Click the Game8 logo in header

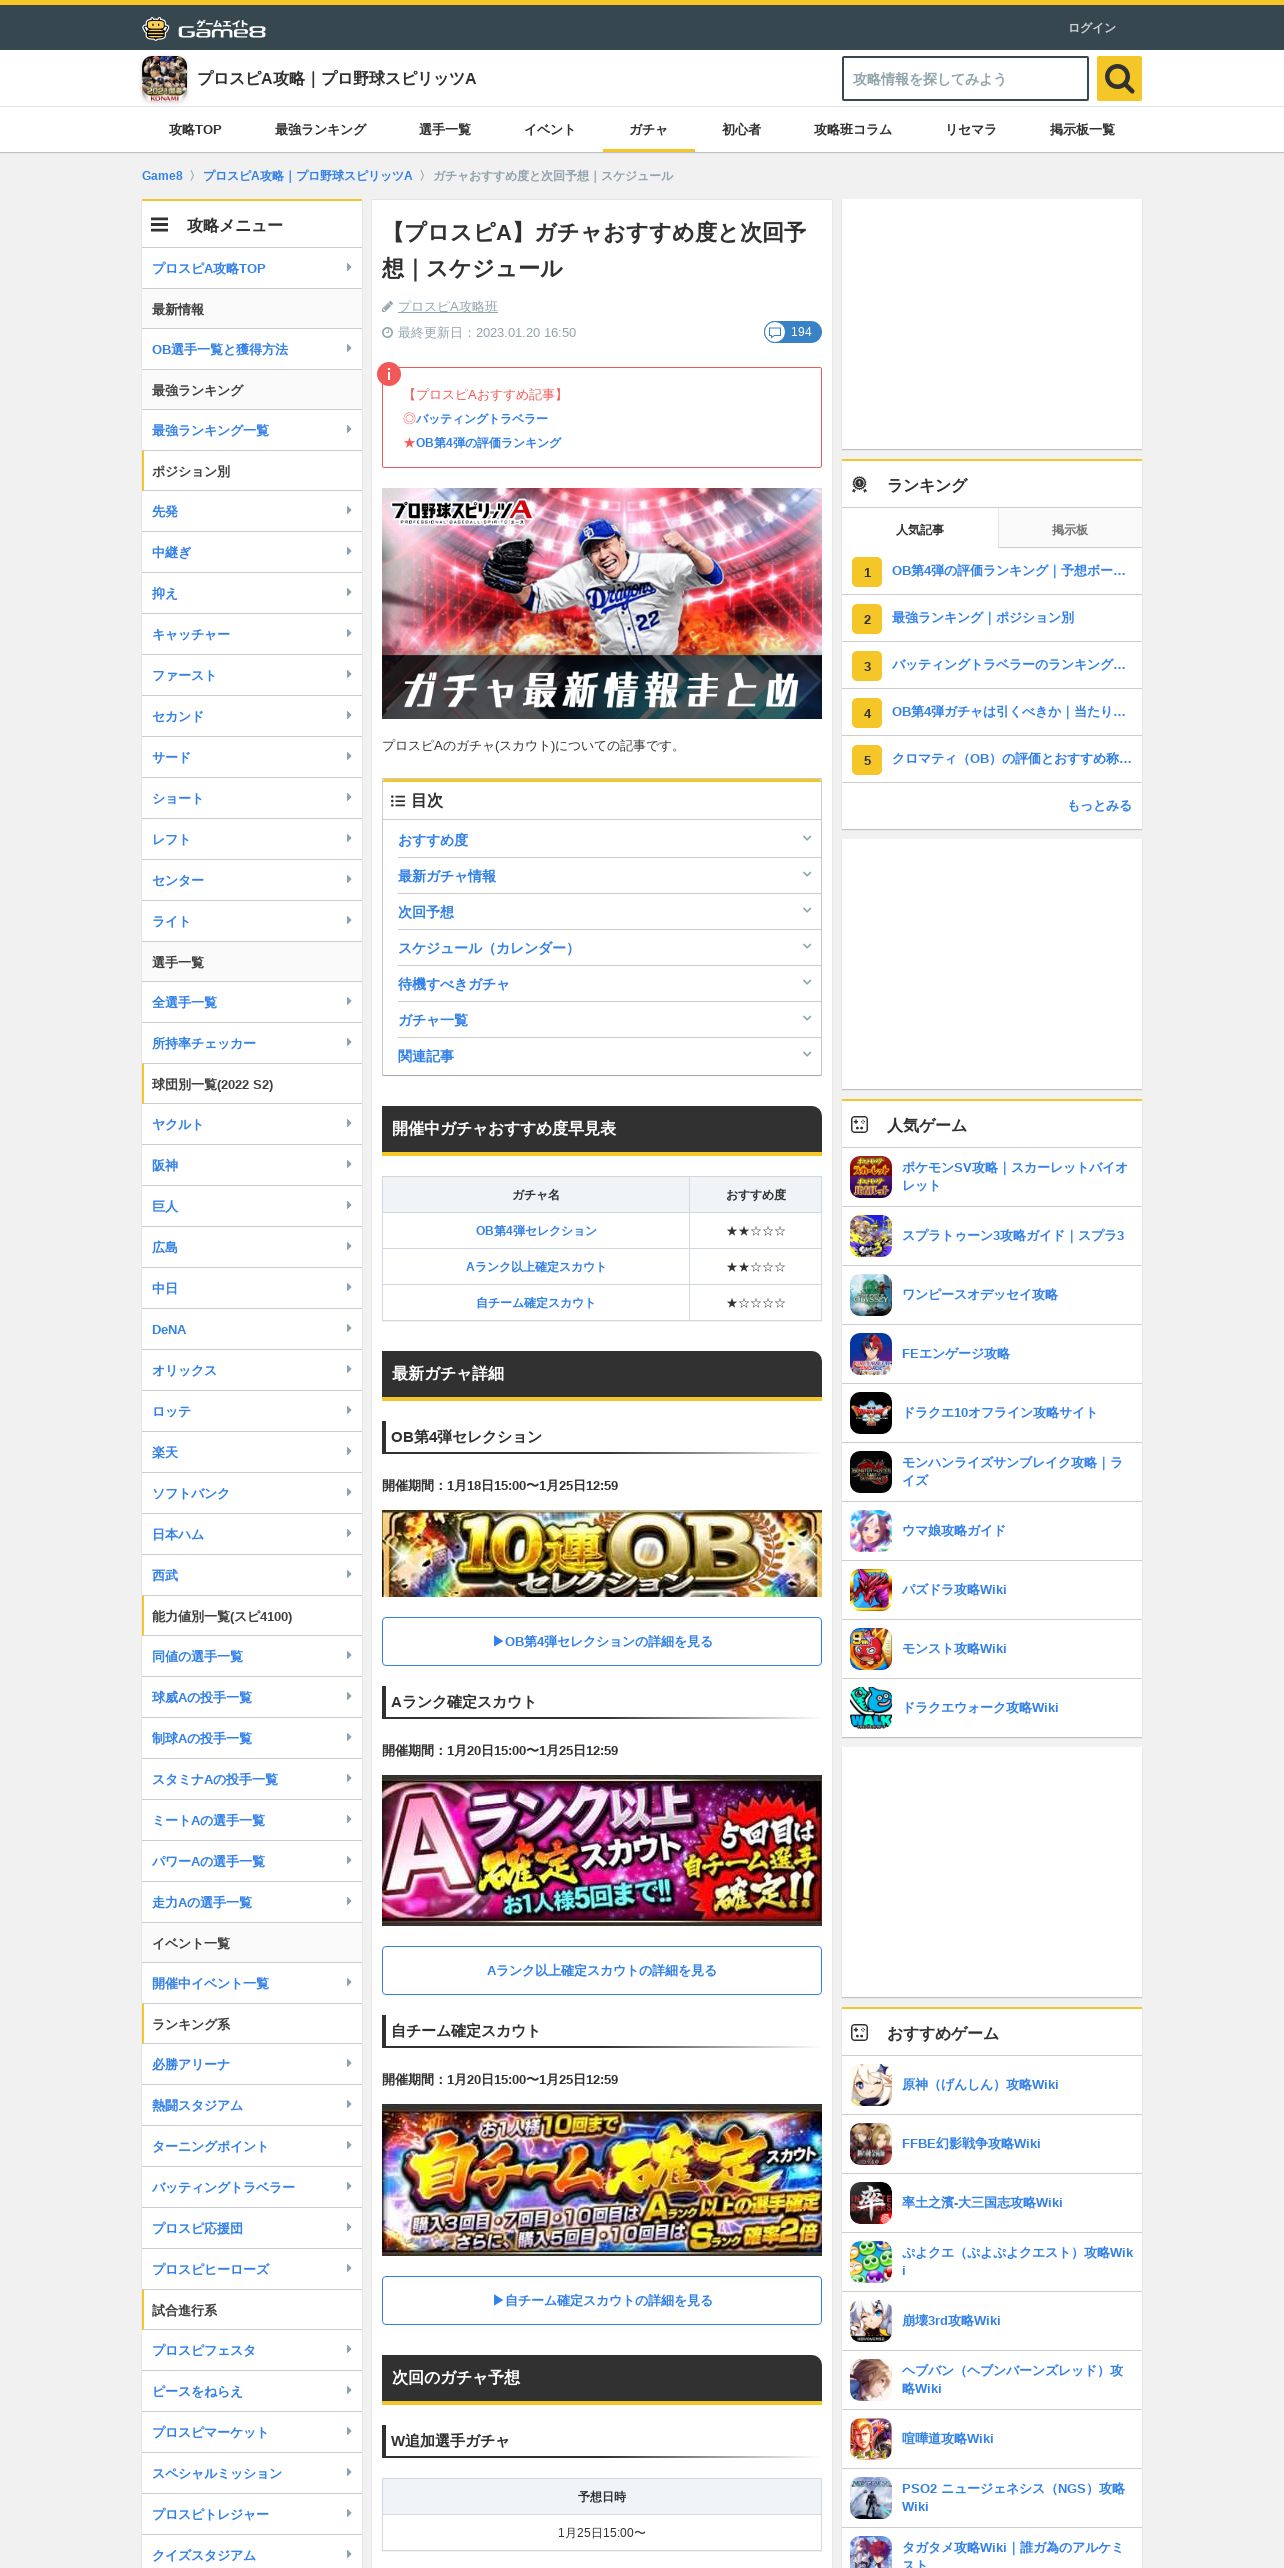point(204,28)
